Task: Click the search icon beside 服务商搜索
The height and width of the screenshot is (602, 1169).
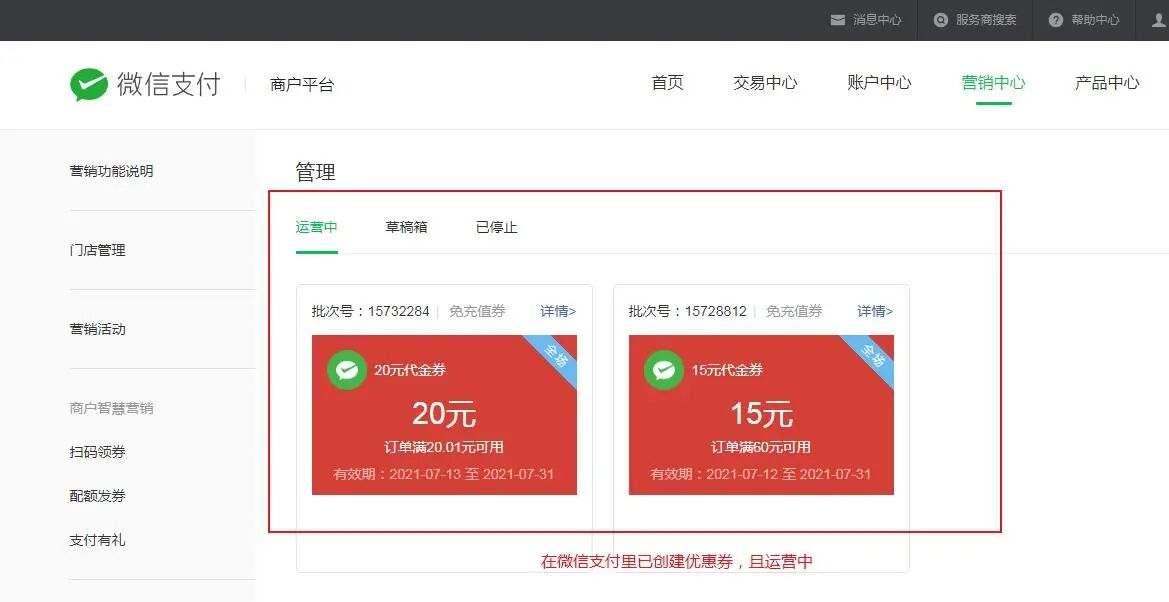Action: click(941, 20)
